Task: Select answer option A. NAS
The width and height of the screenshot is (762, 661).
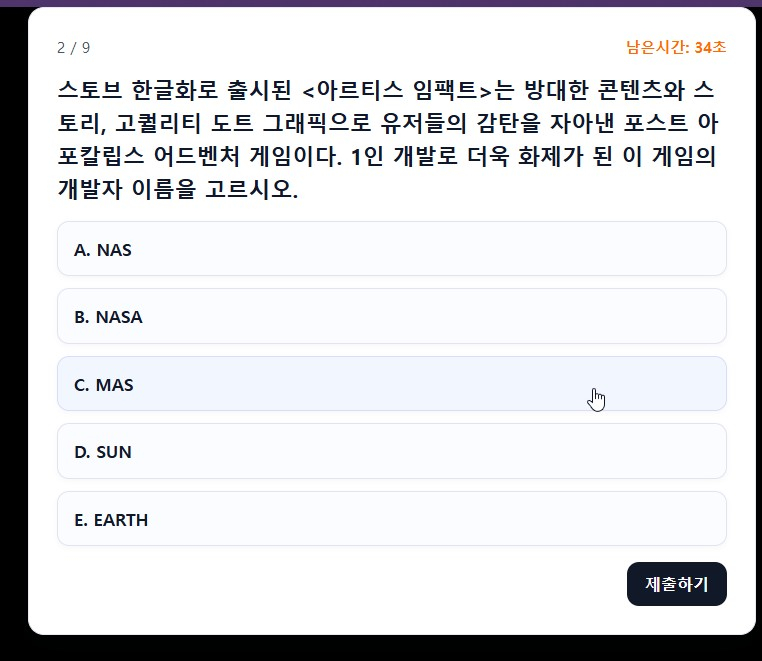Action: 391,249
